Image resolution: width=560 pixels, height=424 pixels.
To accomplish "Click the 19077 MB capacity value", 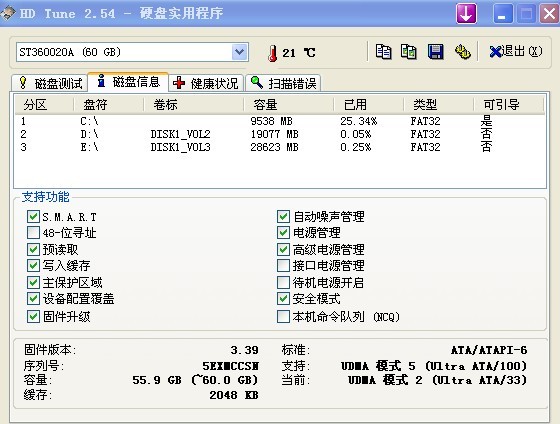I will (x=274, y=134).
